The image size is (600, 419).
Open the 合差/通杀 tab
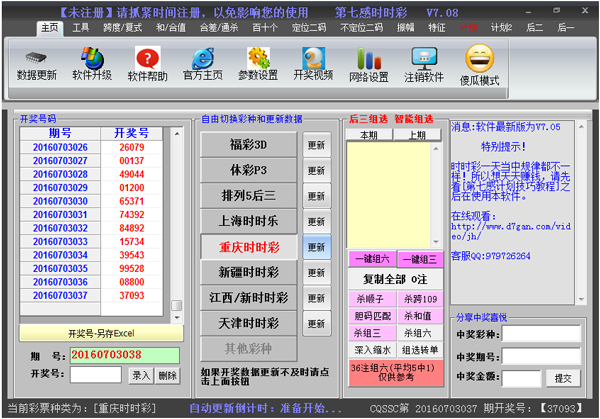(x=219, y=28)
